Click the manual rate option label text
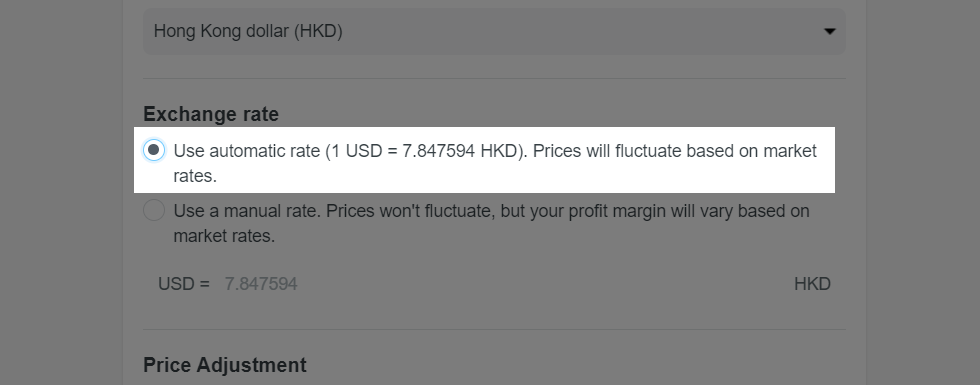Screen dimensions: 980x385 point(491,223)
